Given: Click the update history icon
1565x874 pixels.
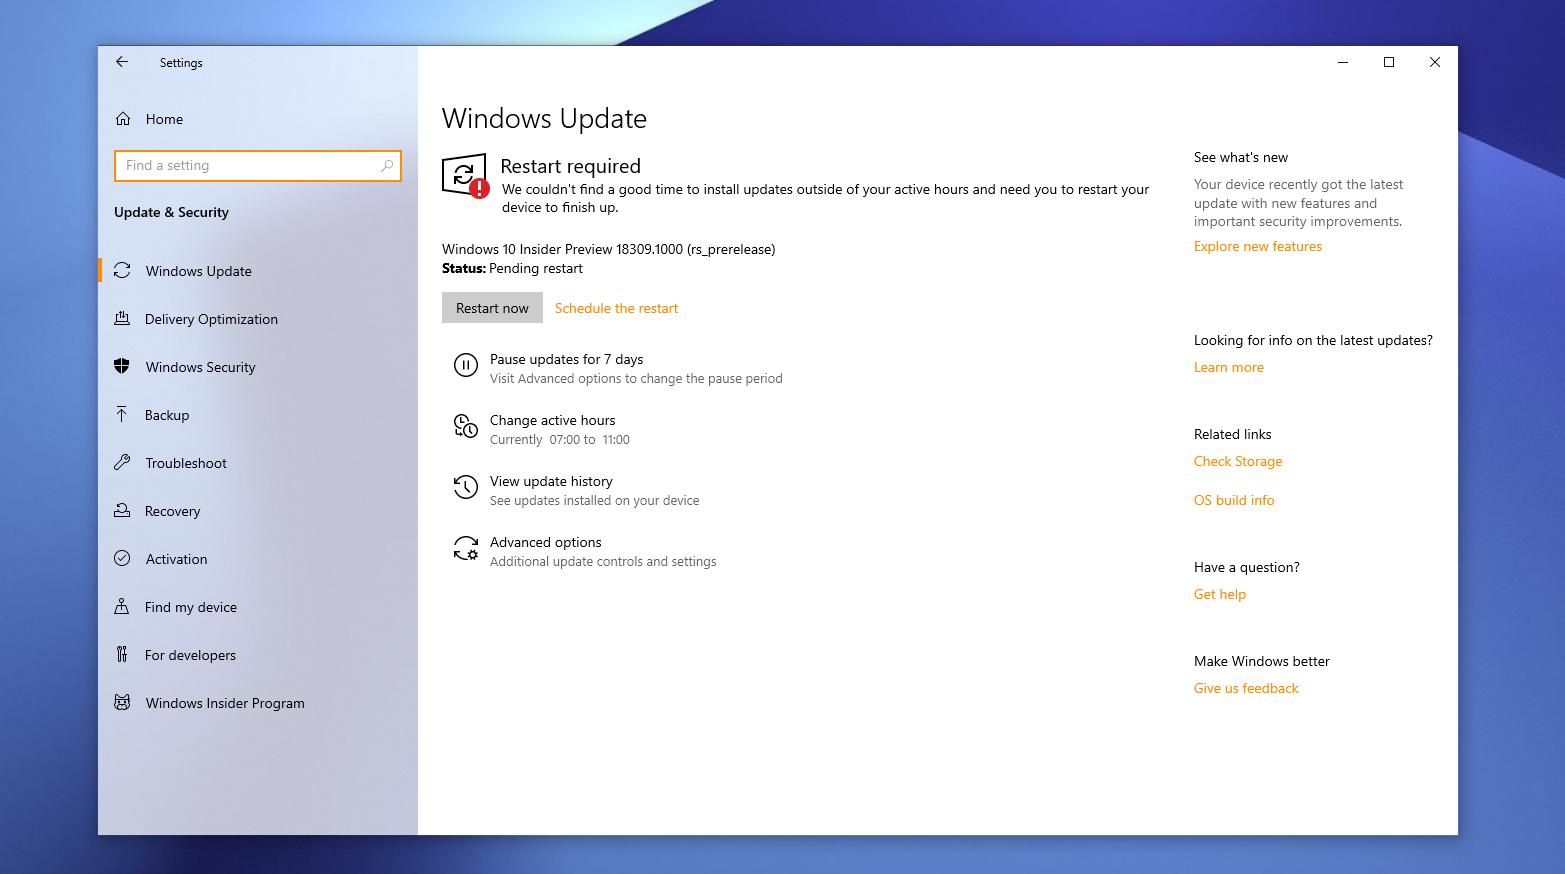Looking at the screenshot, I should point(466,488).
